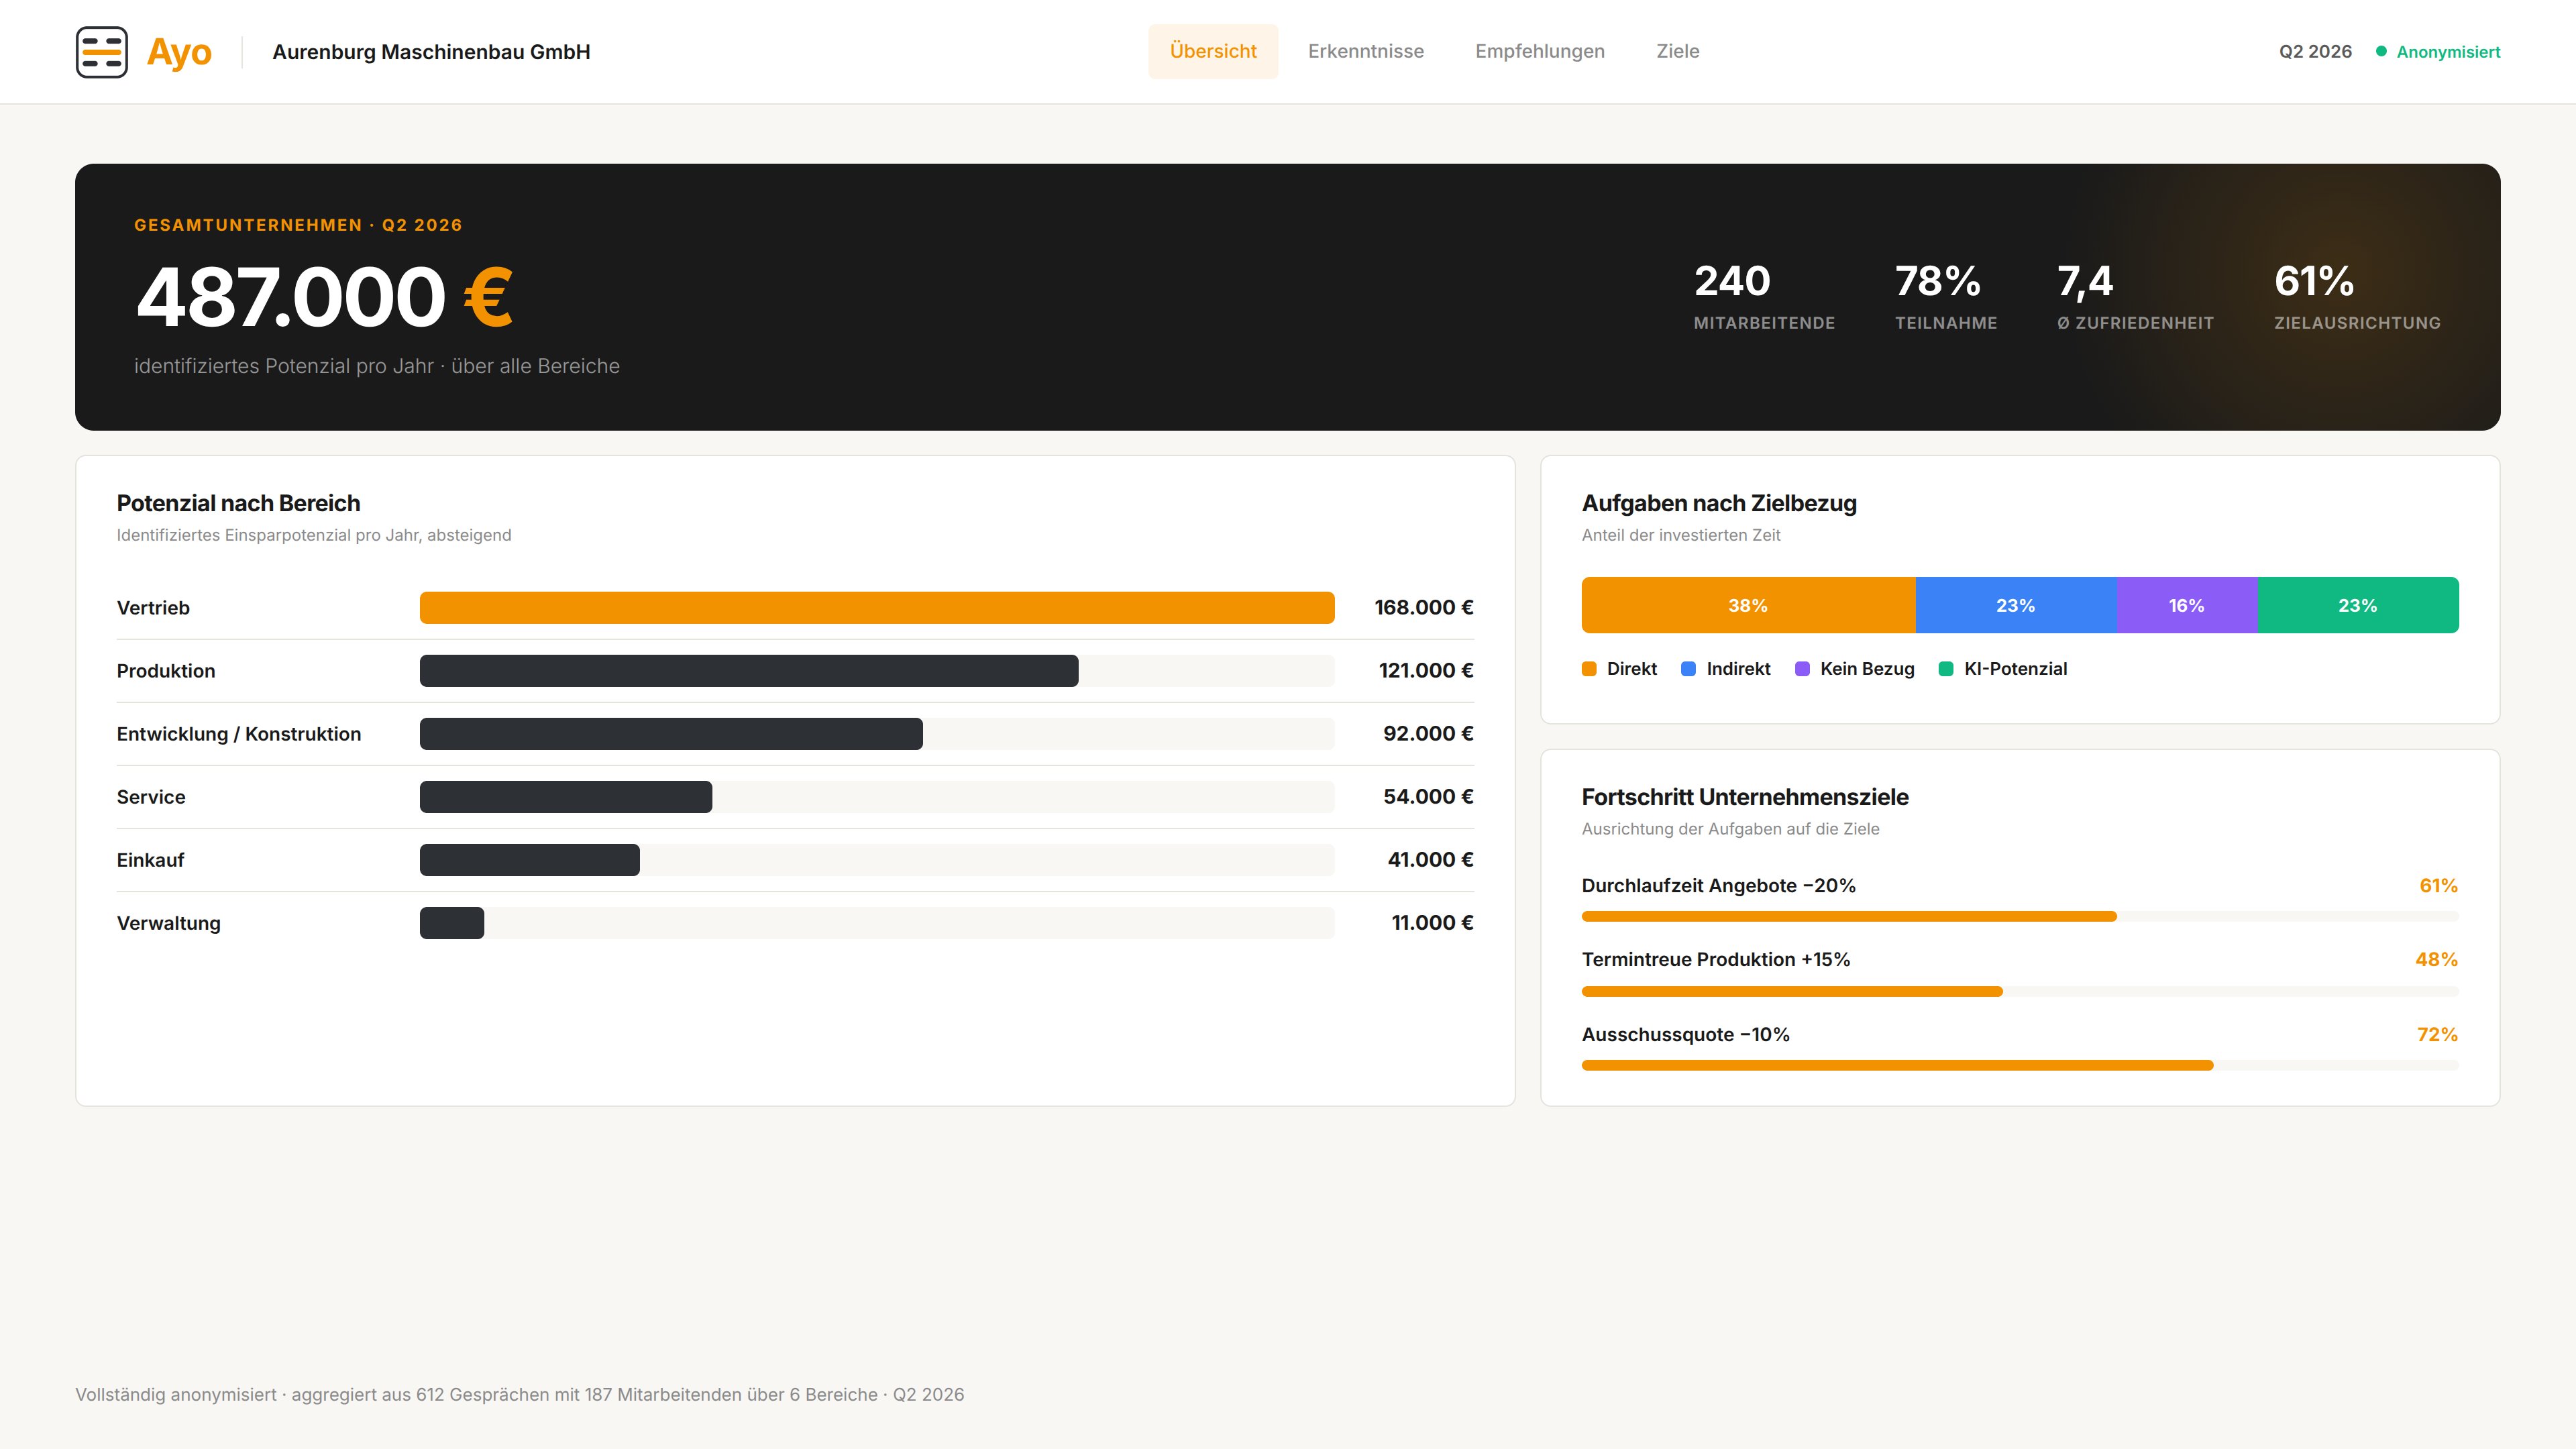Viewport: 2576px width, 1449px height.
Task: Select the Einkauf row label
Action: pyautogui.click(x=150, y=860)
